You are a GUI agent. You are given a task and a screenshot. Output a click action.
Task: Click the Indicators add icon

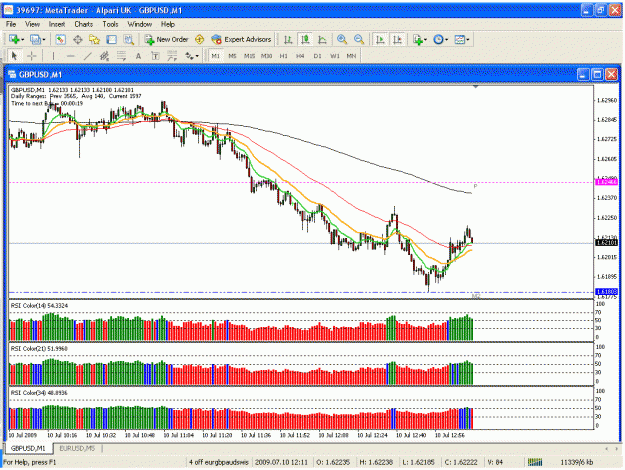417,39
